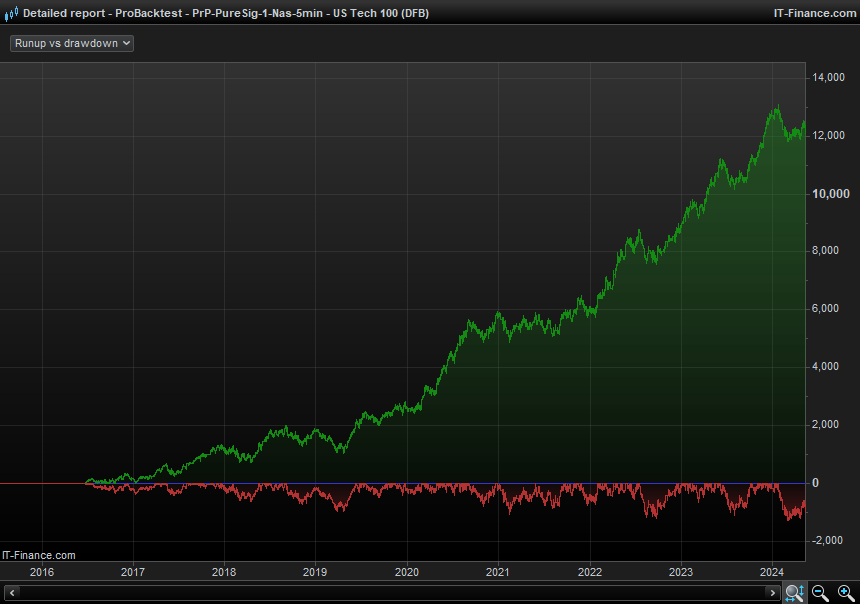
Task: Click the horizontal scrollbar track
Action: [400, 594]
